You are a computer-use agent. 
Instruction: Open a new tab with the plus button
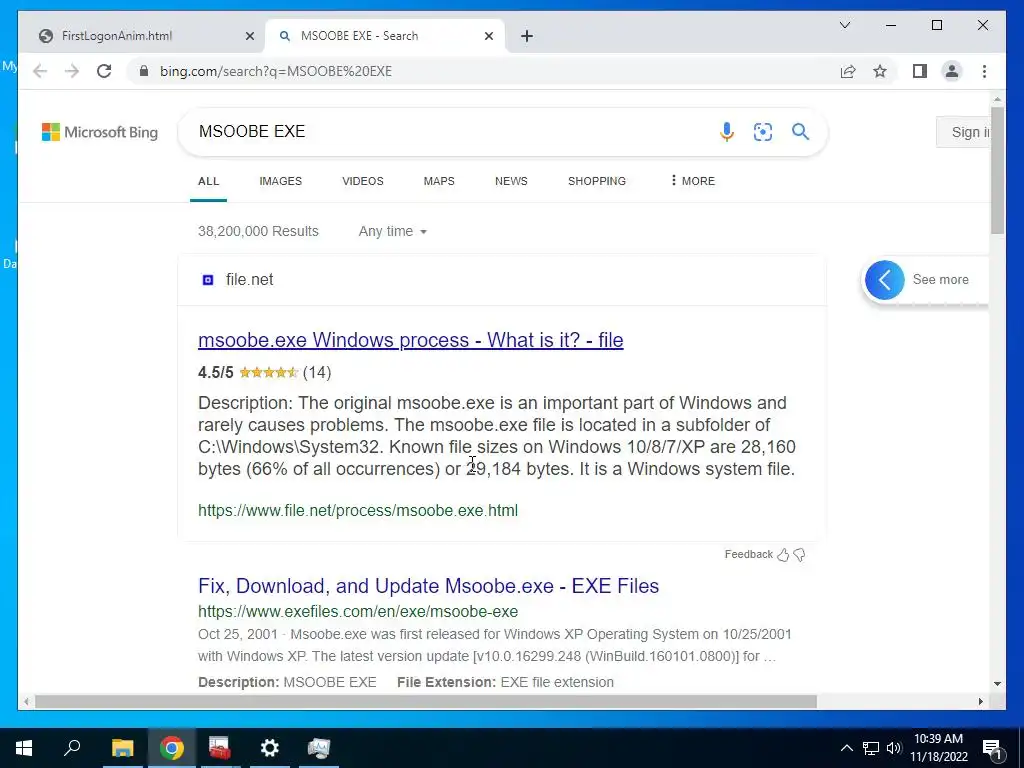[x=527, y=36]
